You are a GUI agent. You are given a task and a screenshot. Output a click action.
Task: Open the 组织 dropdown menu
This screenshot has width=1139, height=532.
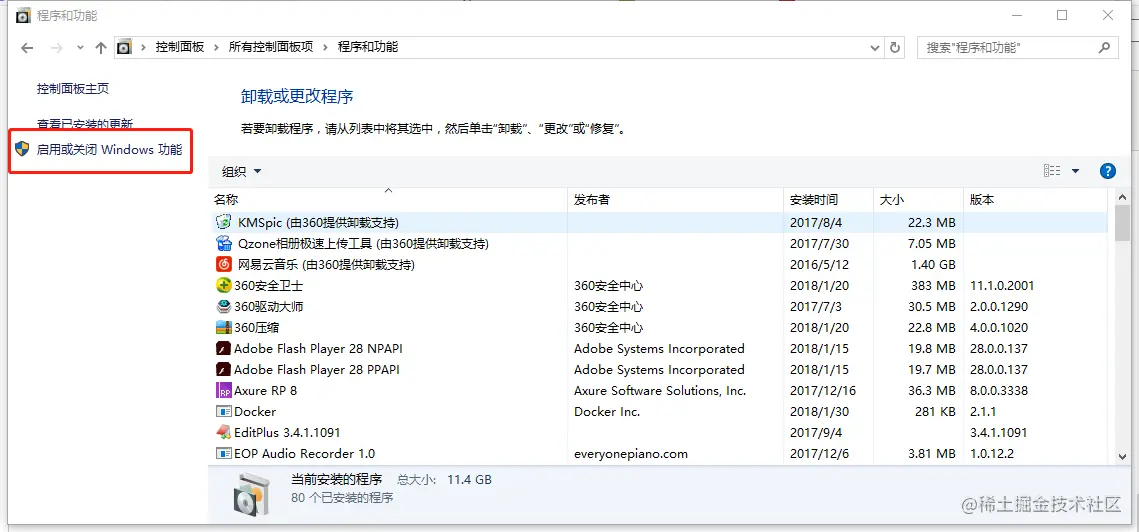pos(241,172)
